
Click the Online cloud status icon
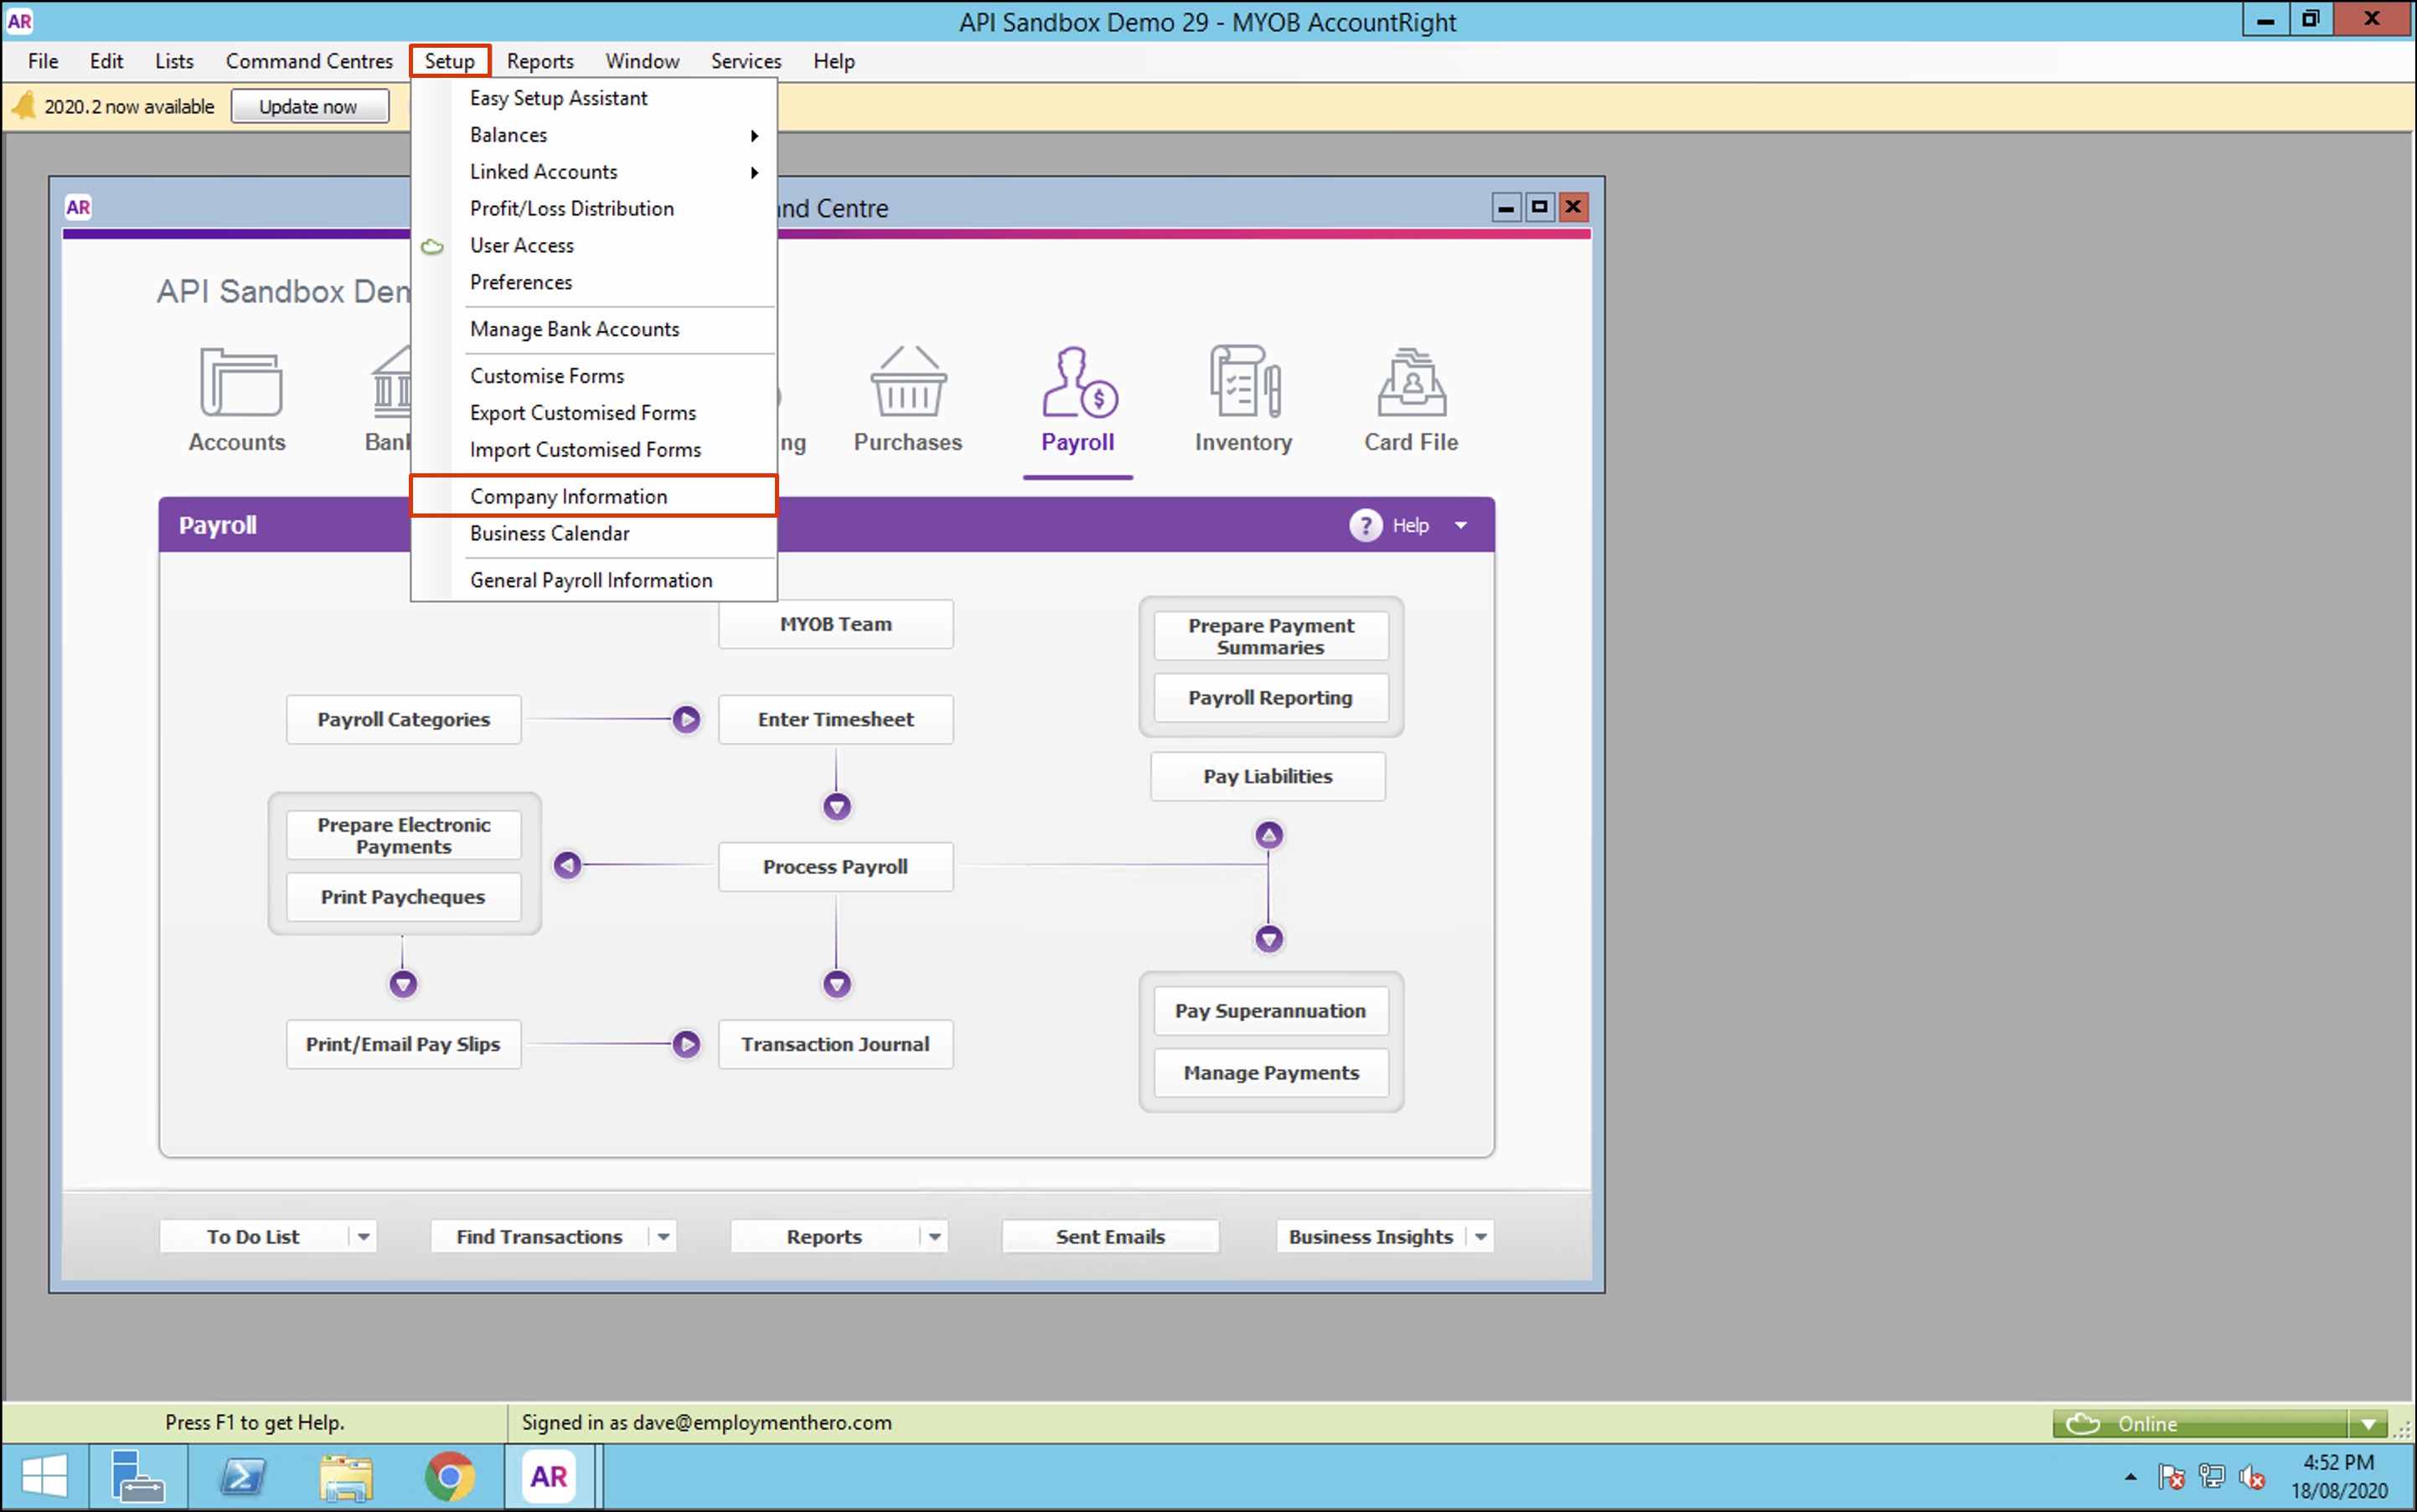(2083, 1423)
